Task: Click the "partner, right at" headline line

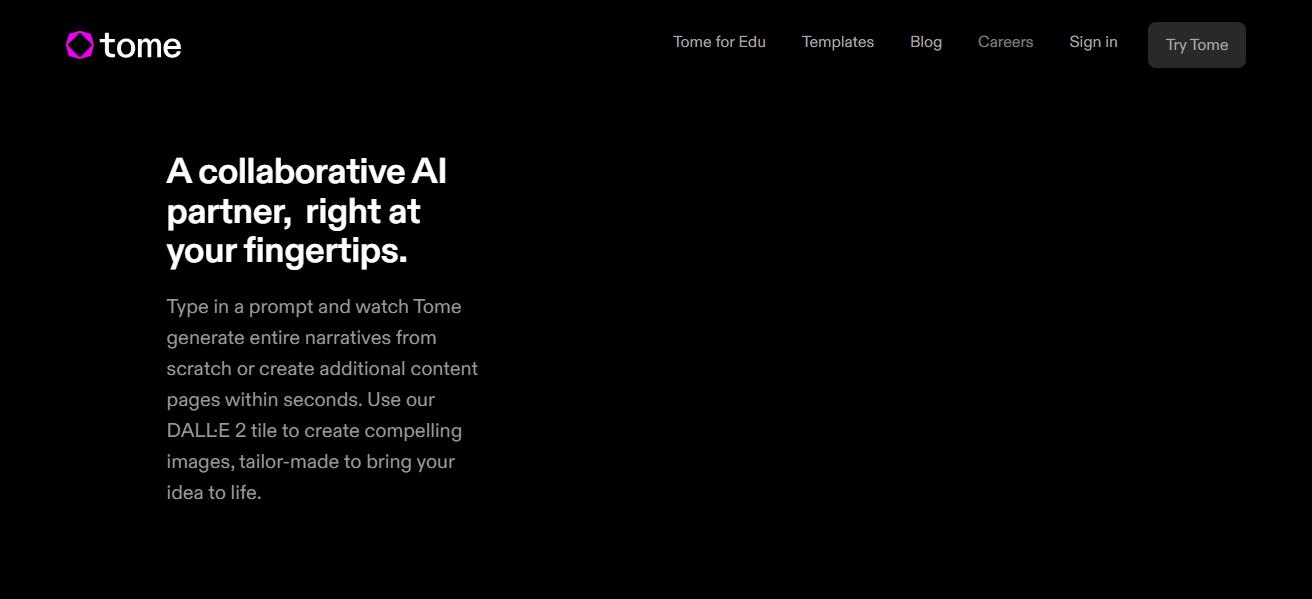Action: coord(293,212)
